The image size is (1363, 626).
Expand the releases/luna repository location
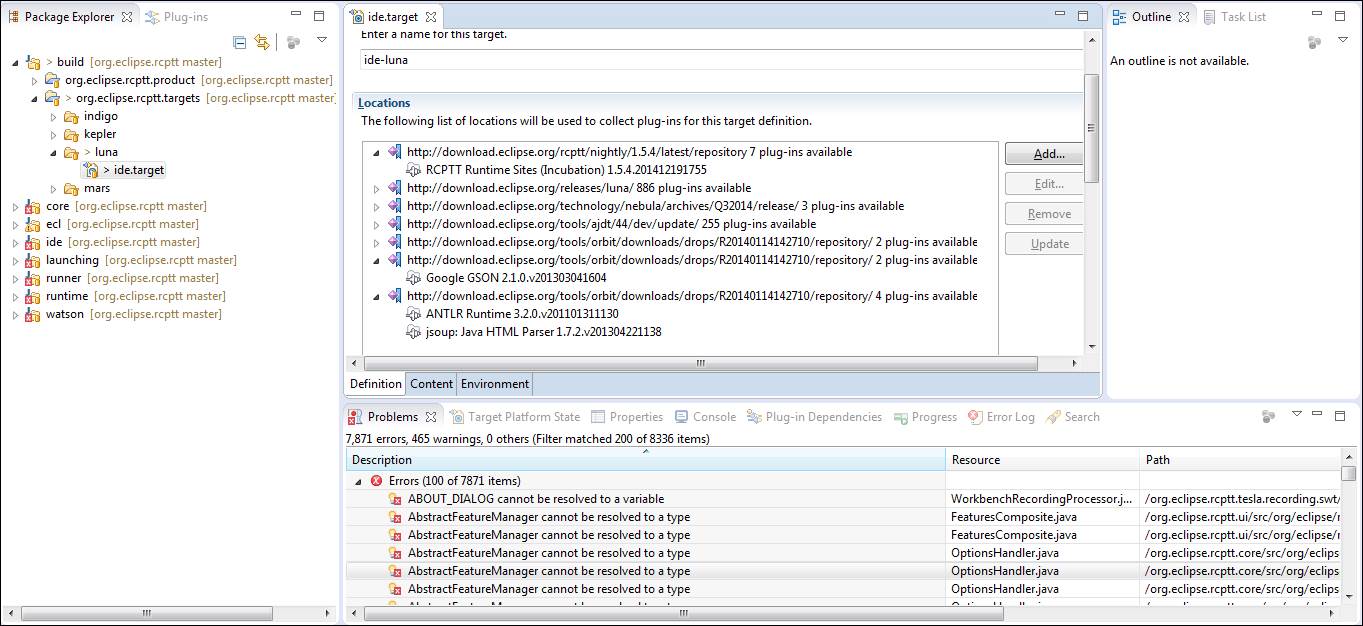377,189
